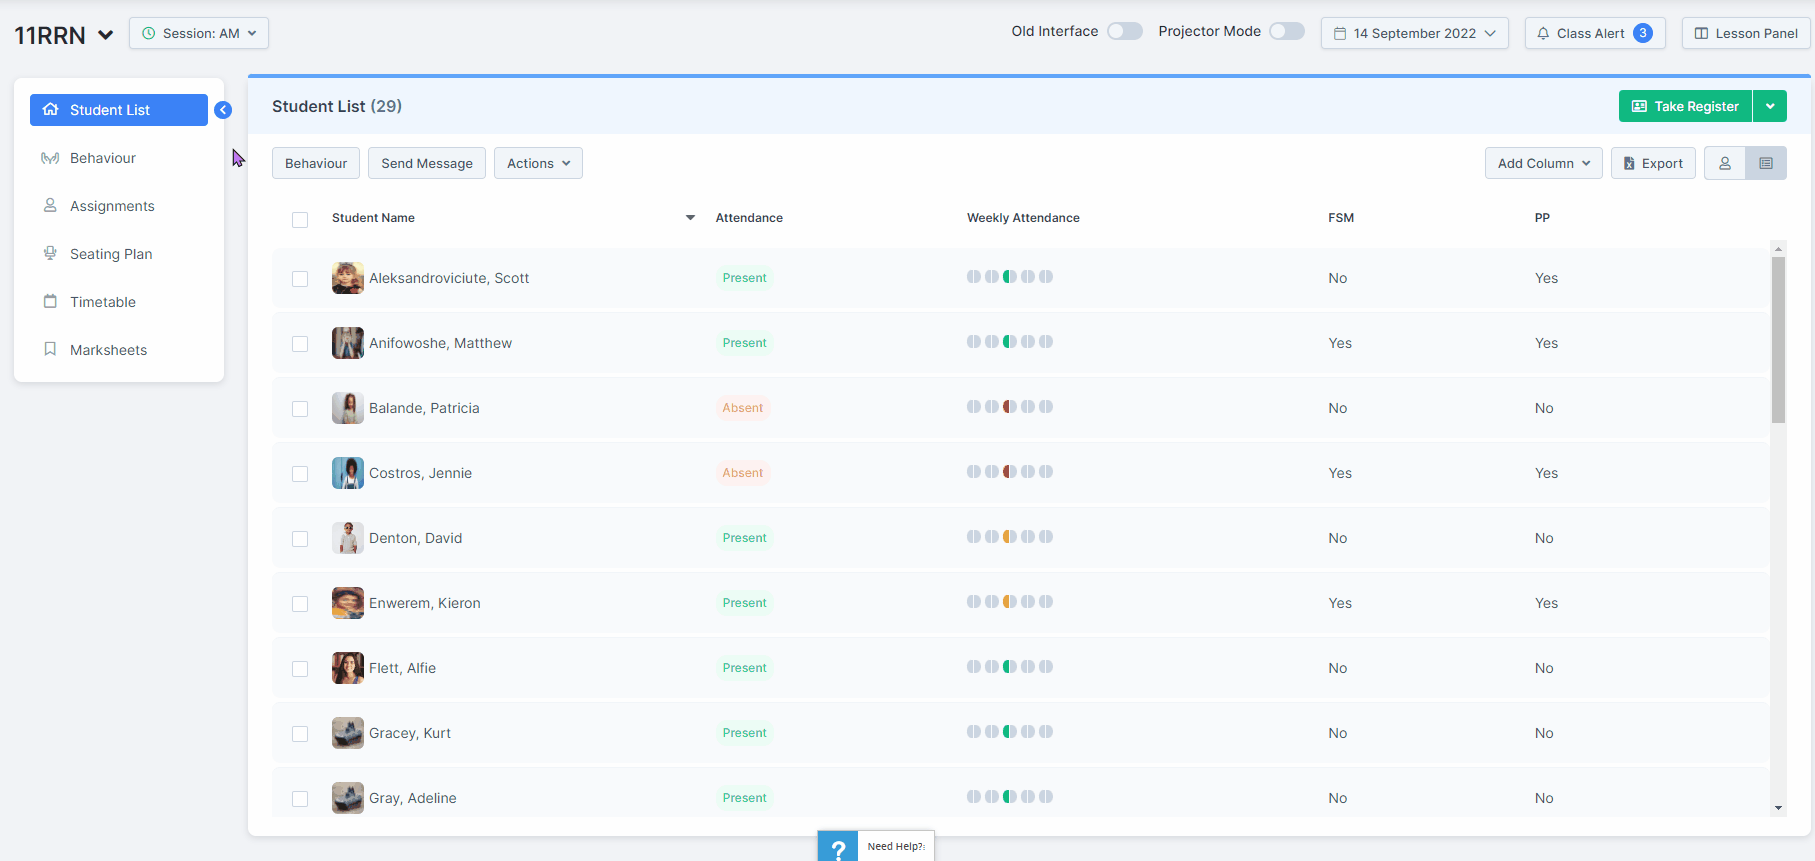Go to Marksheets in the sidebar
This screenshot has width=1815, height=861.
point(108,350)
